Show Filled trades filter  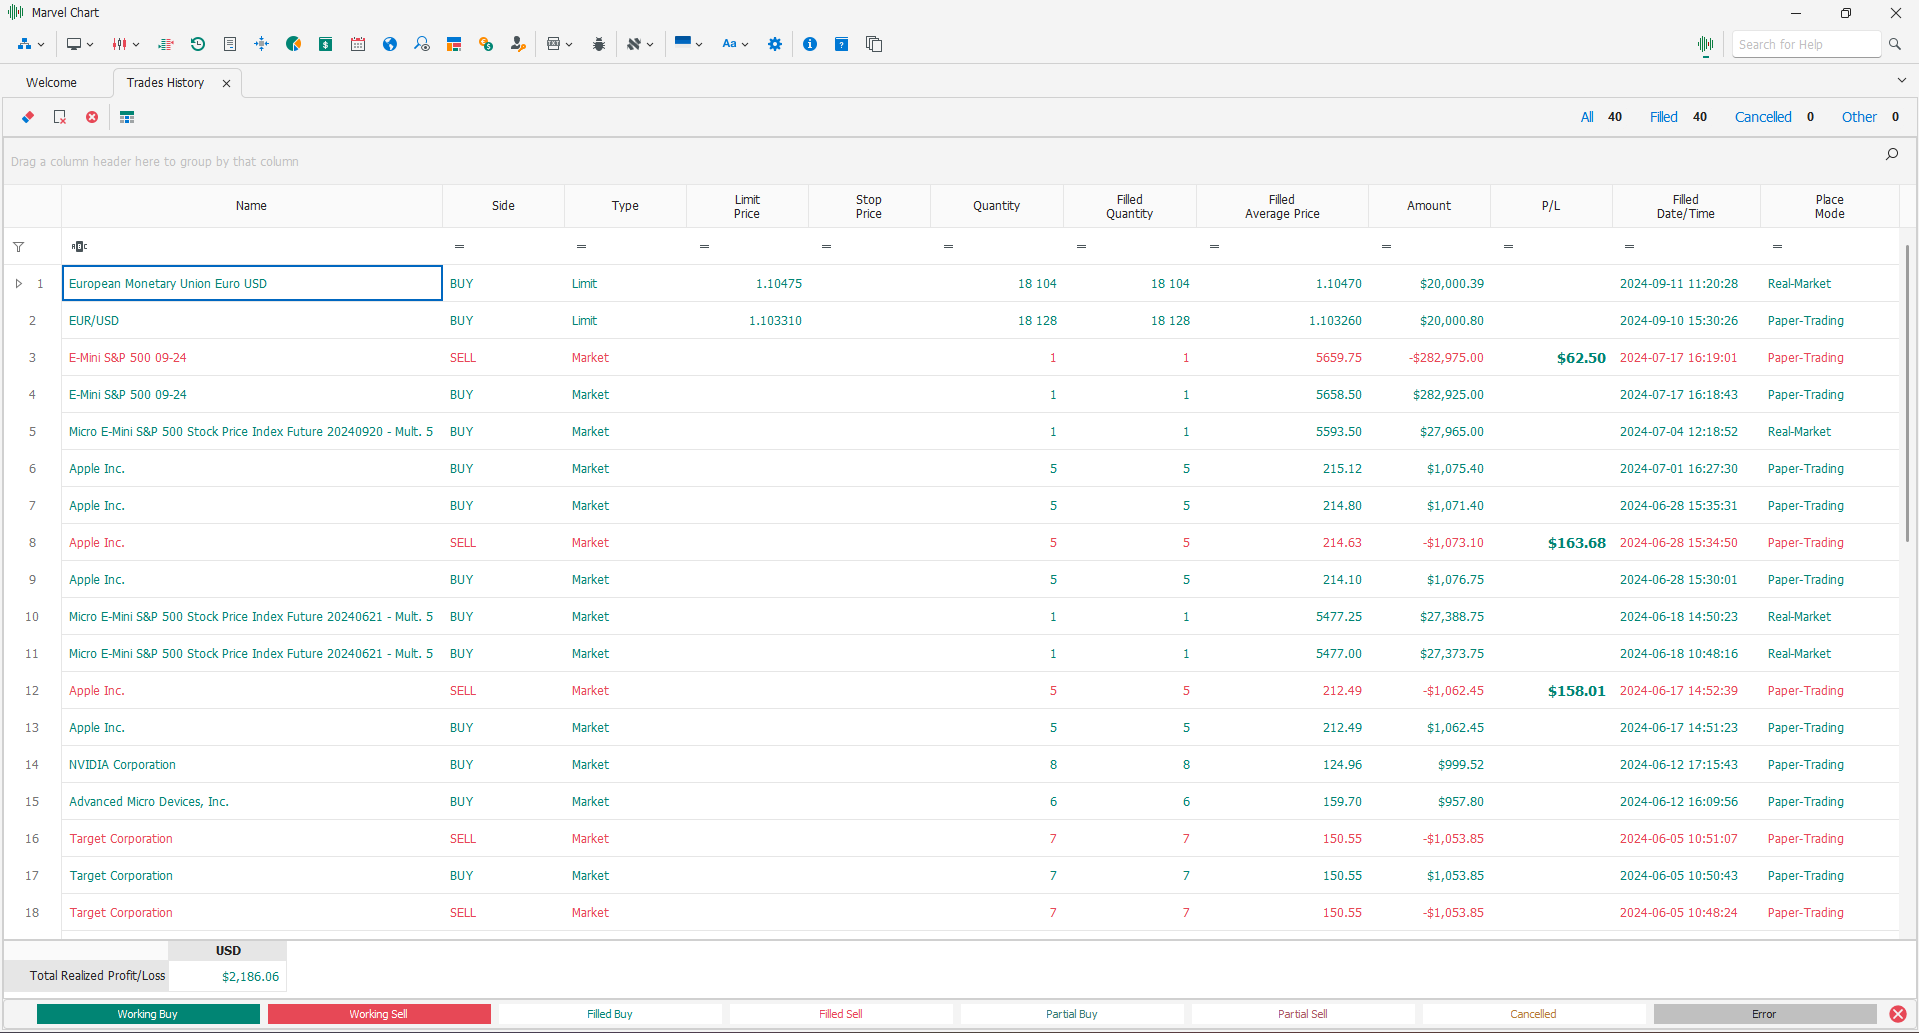(x=1663, y=117)
